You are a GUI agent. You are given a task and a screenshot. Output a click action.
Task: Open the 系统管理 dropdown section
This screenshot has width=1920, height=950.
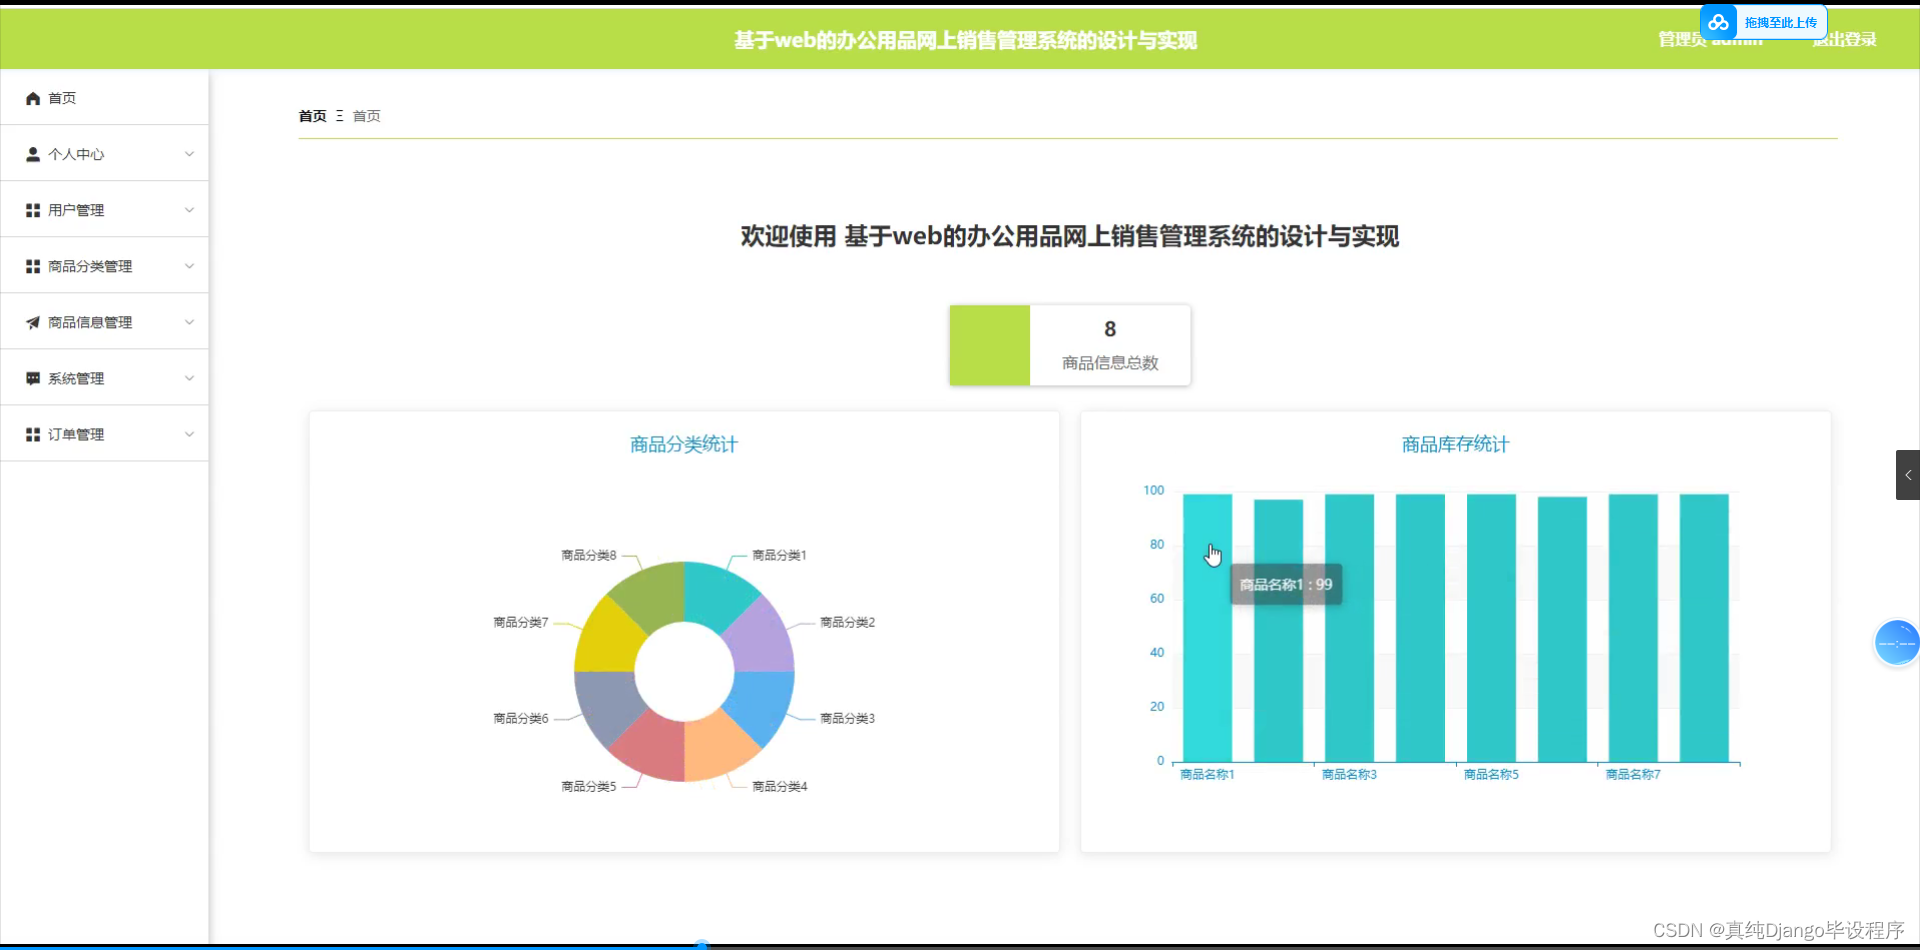(x=189, y=377)
